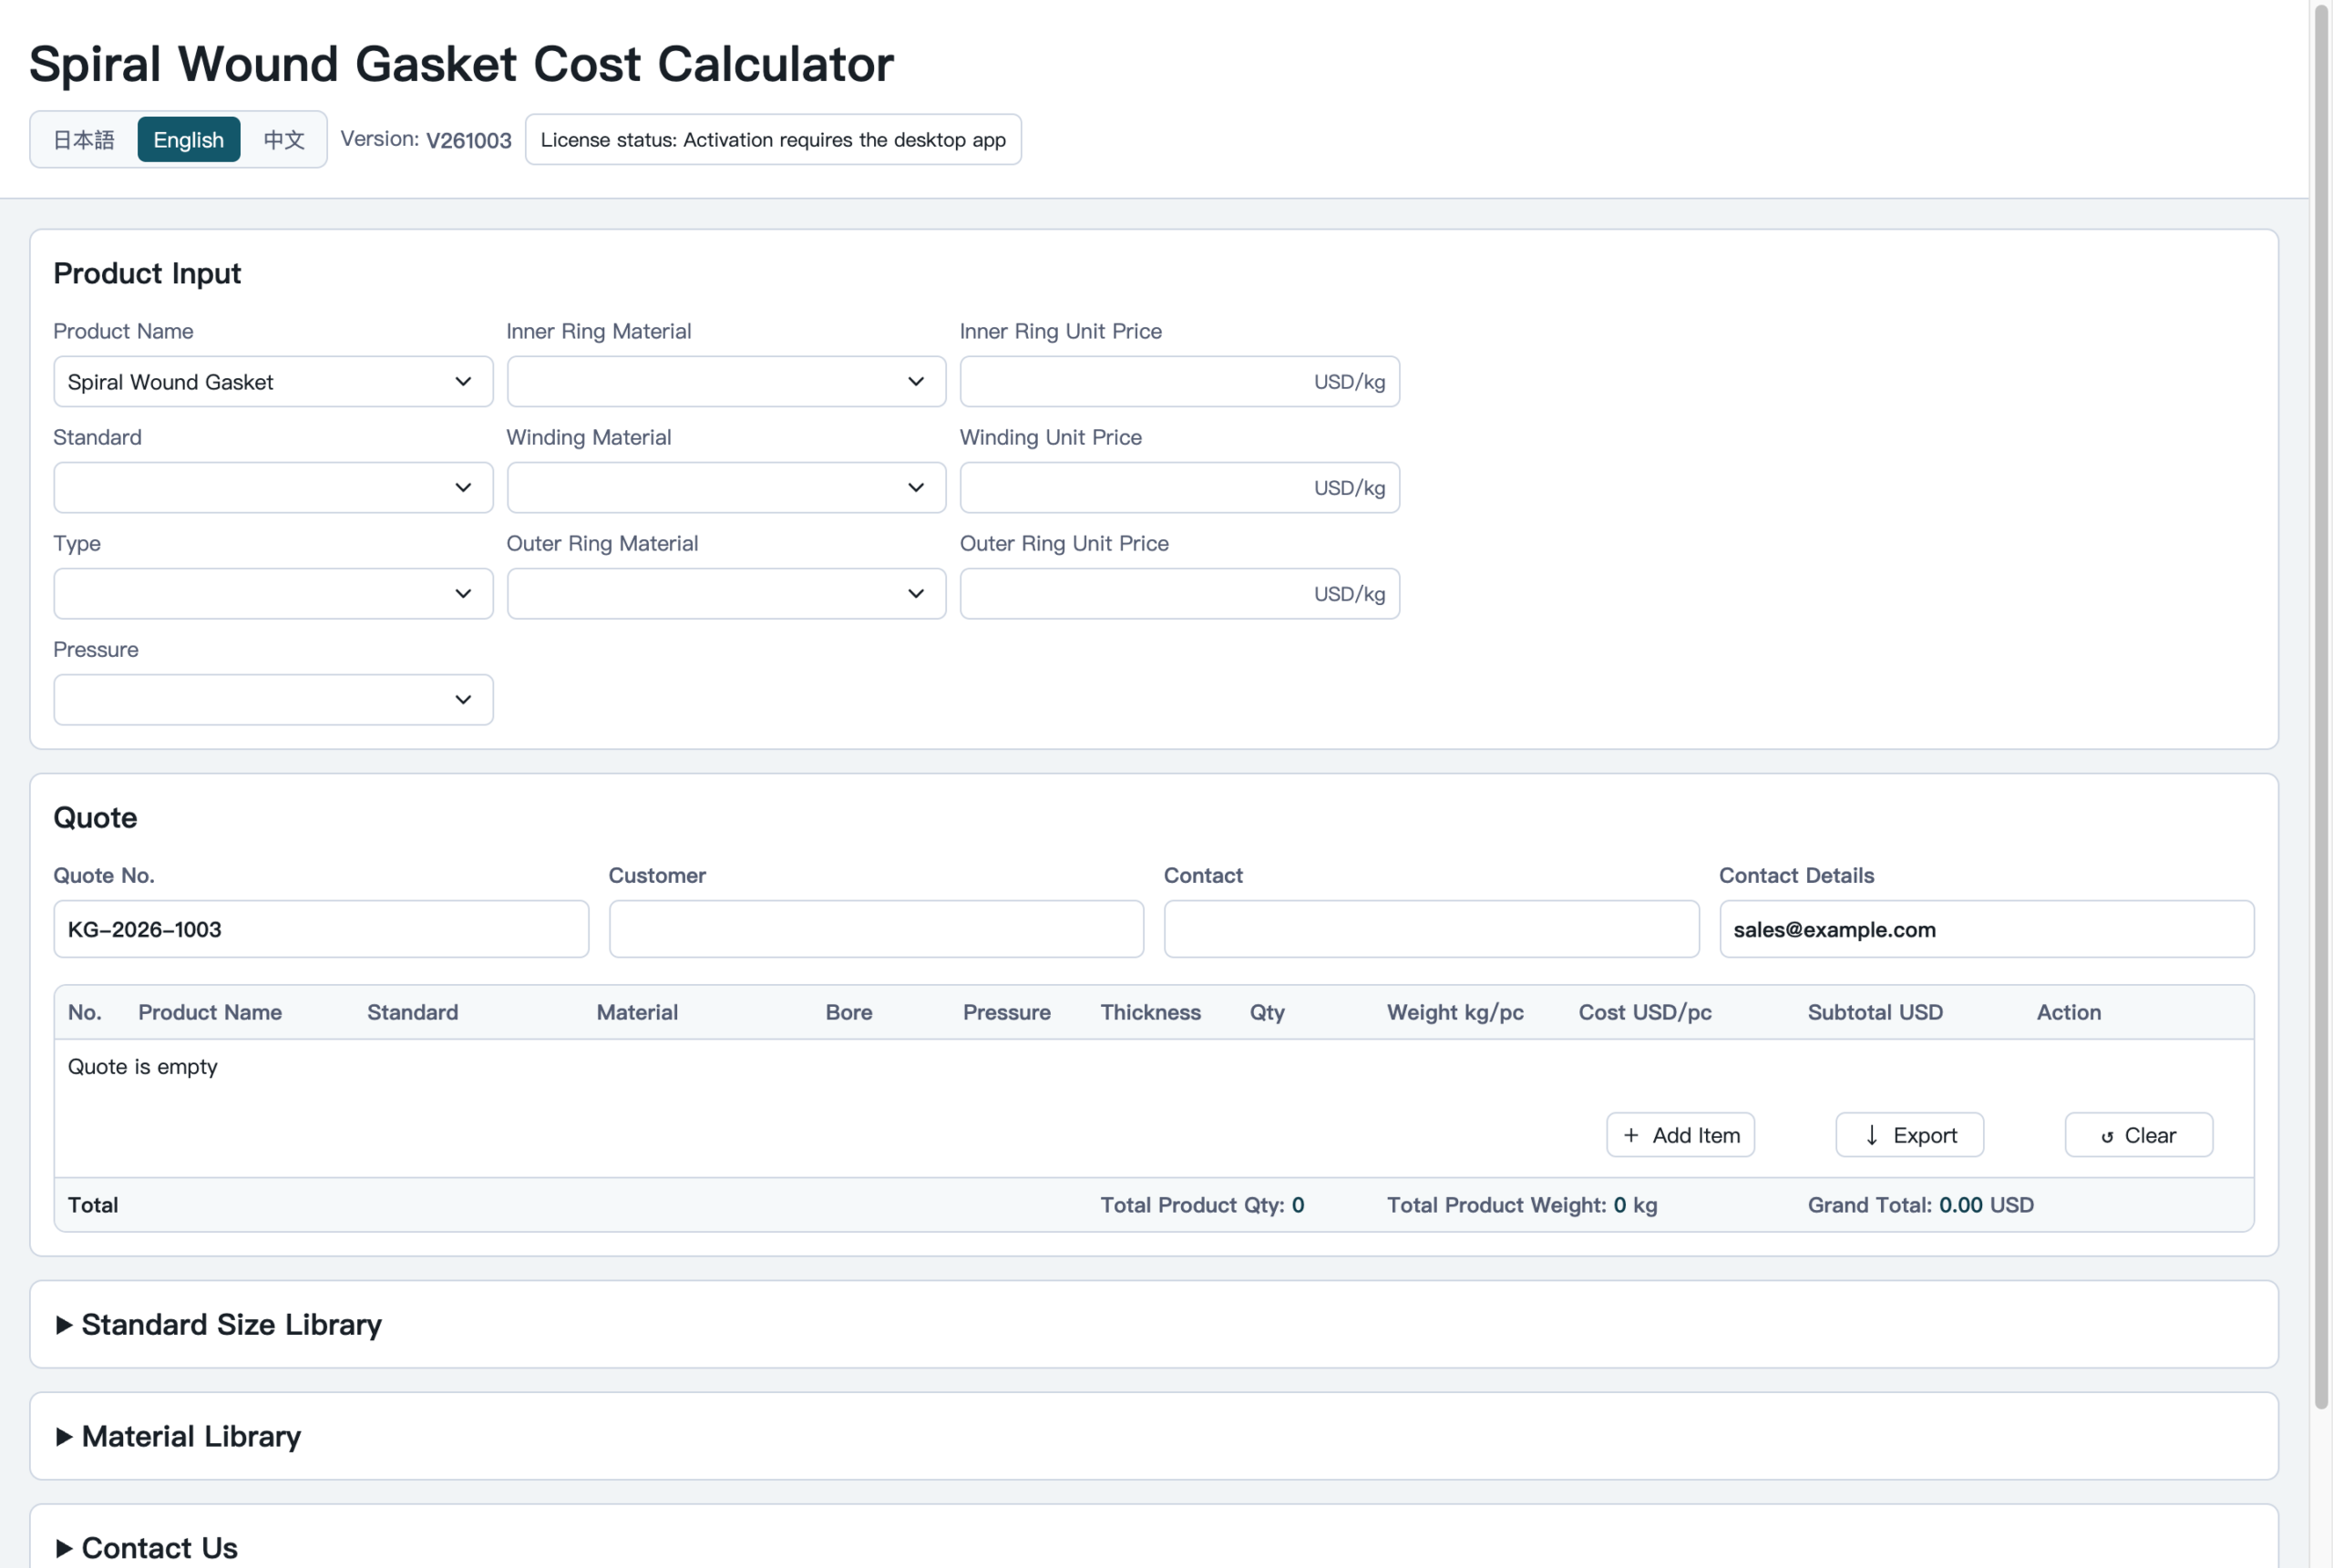Switch language to 中文

click(x=283, y=139)
